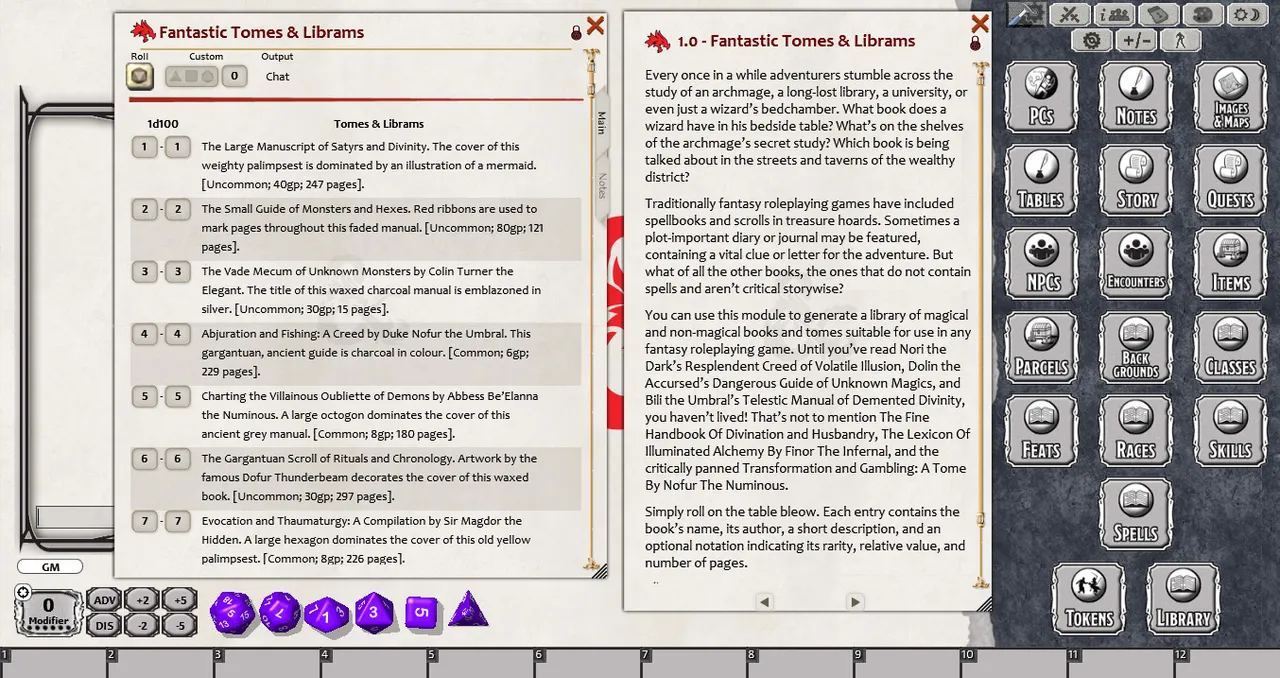Click the red dragon link icon of table window
The height and width of the screenshot is (678, 1280).
point(143,31)
